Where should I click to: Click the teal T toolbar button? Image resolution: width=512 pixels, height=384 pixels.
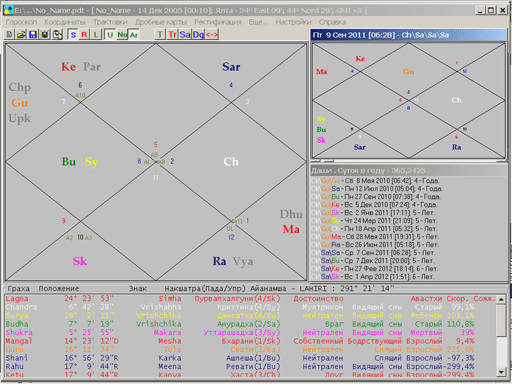tap(160, 34)
